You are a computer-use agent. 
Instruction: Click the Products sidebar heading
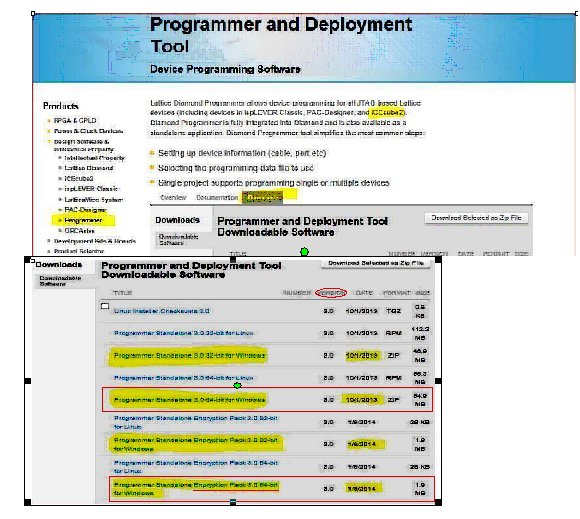(x=61, y=106)
